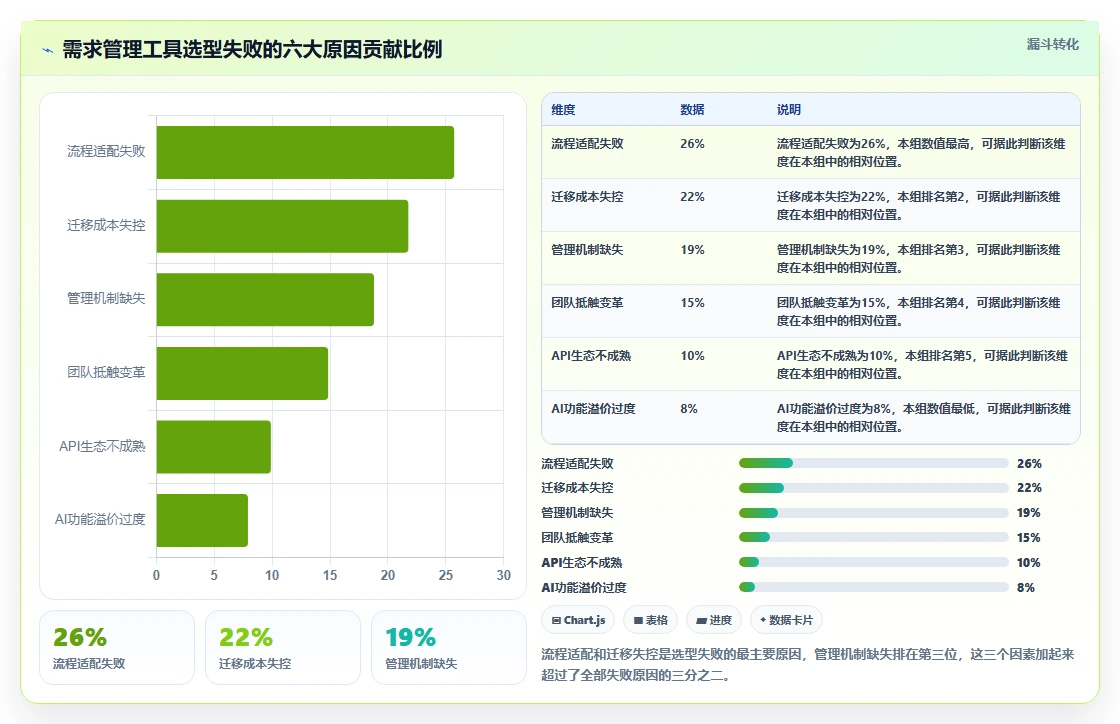The height and width of the screenshot is (724, 1120).
Task: Select the 表格 tag chip
Action: 651,620
